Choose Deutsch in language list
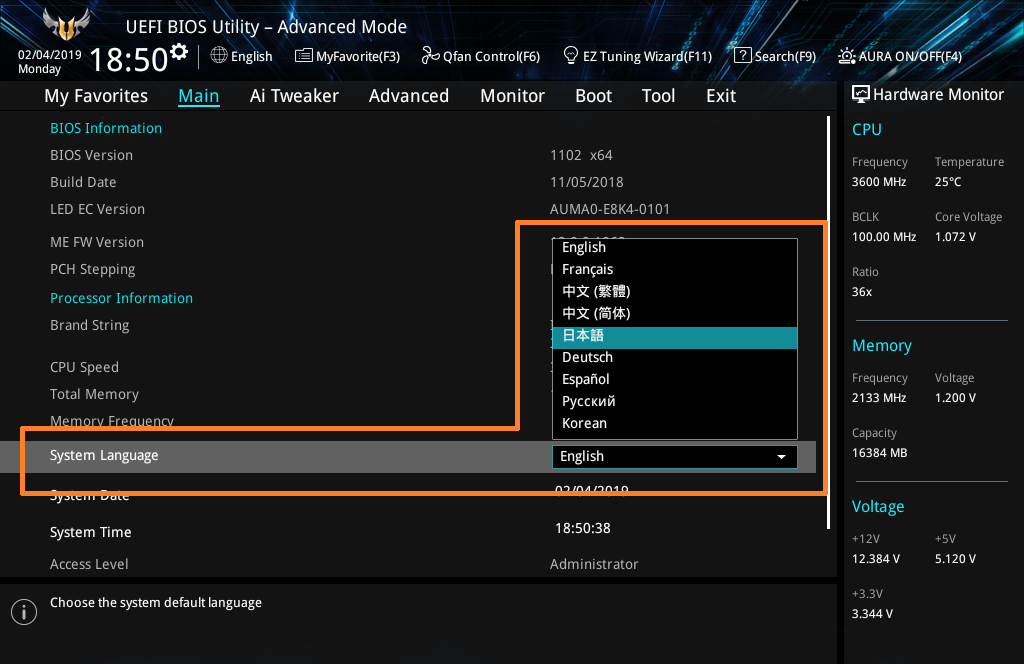 click(675, 357)
